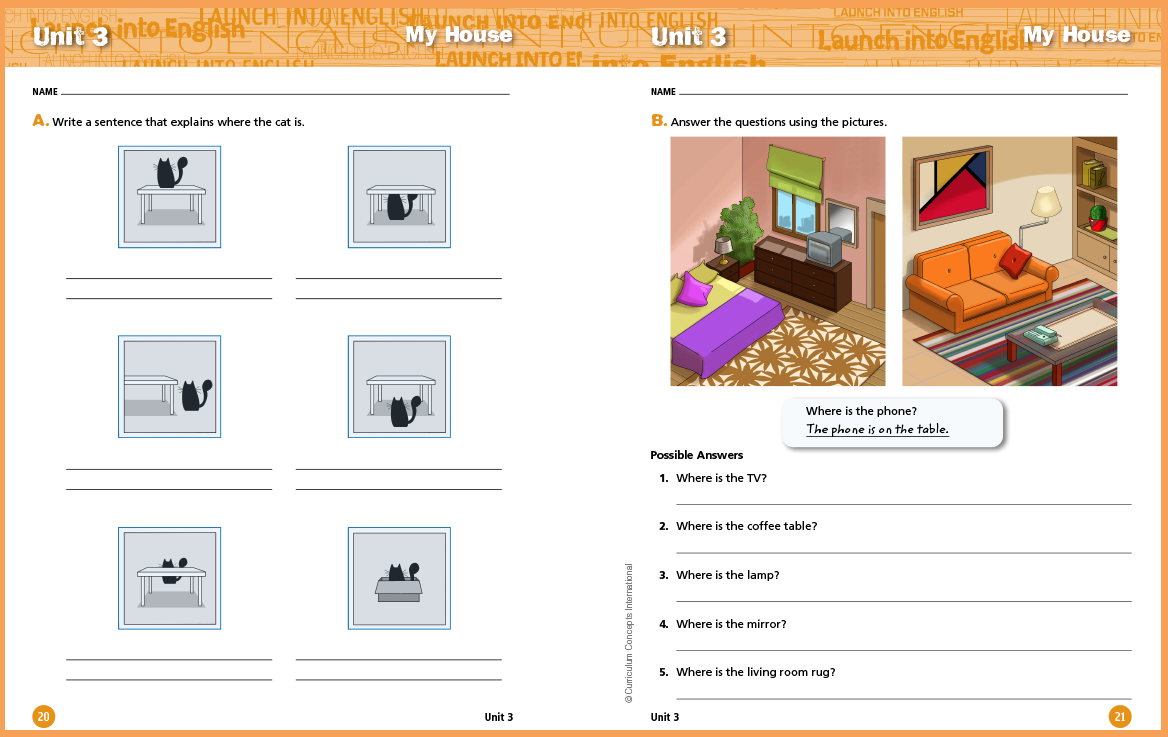This screenshot has width=1168, height=737.
Task: Click the green phone on coffee table
Action: (x=1041, y=335)
